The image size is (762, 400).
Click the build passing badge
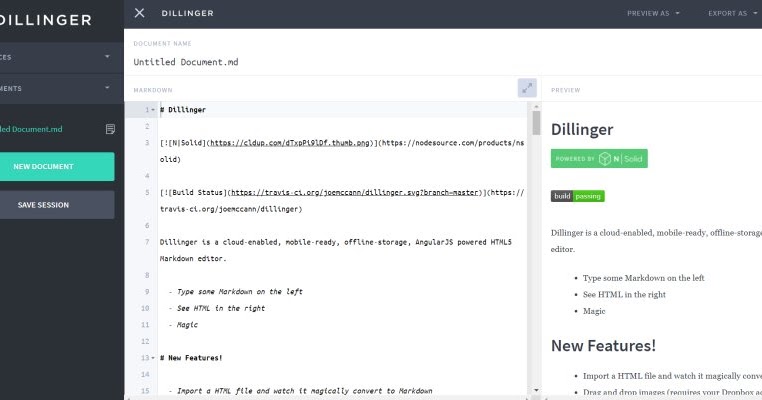pos(578,196)
